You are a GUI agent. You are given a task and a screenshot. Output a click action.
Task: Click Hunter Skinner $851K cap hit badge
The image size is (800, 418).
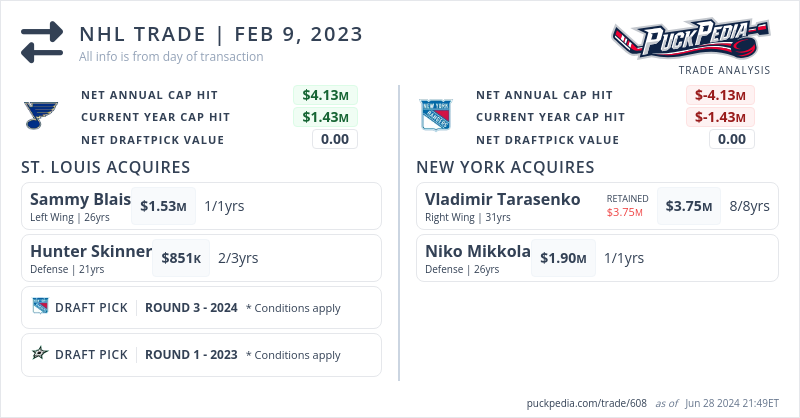182,258
